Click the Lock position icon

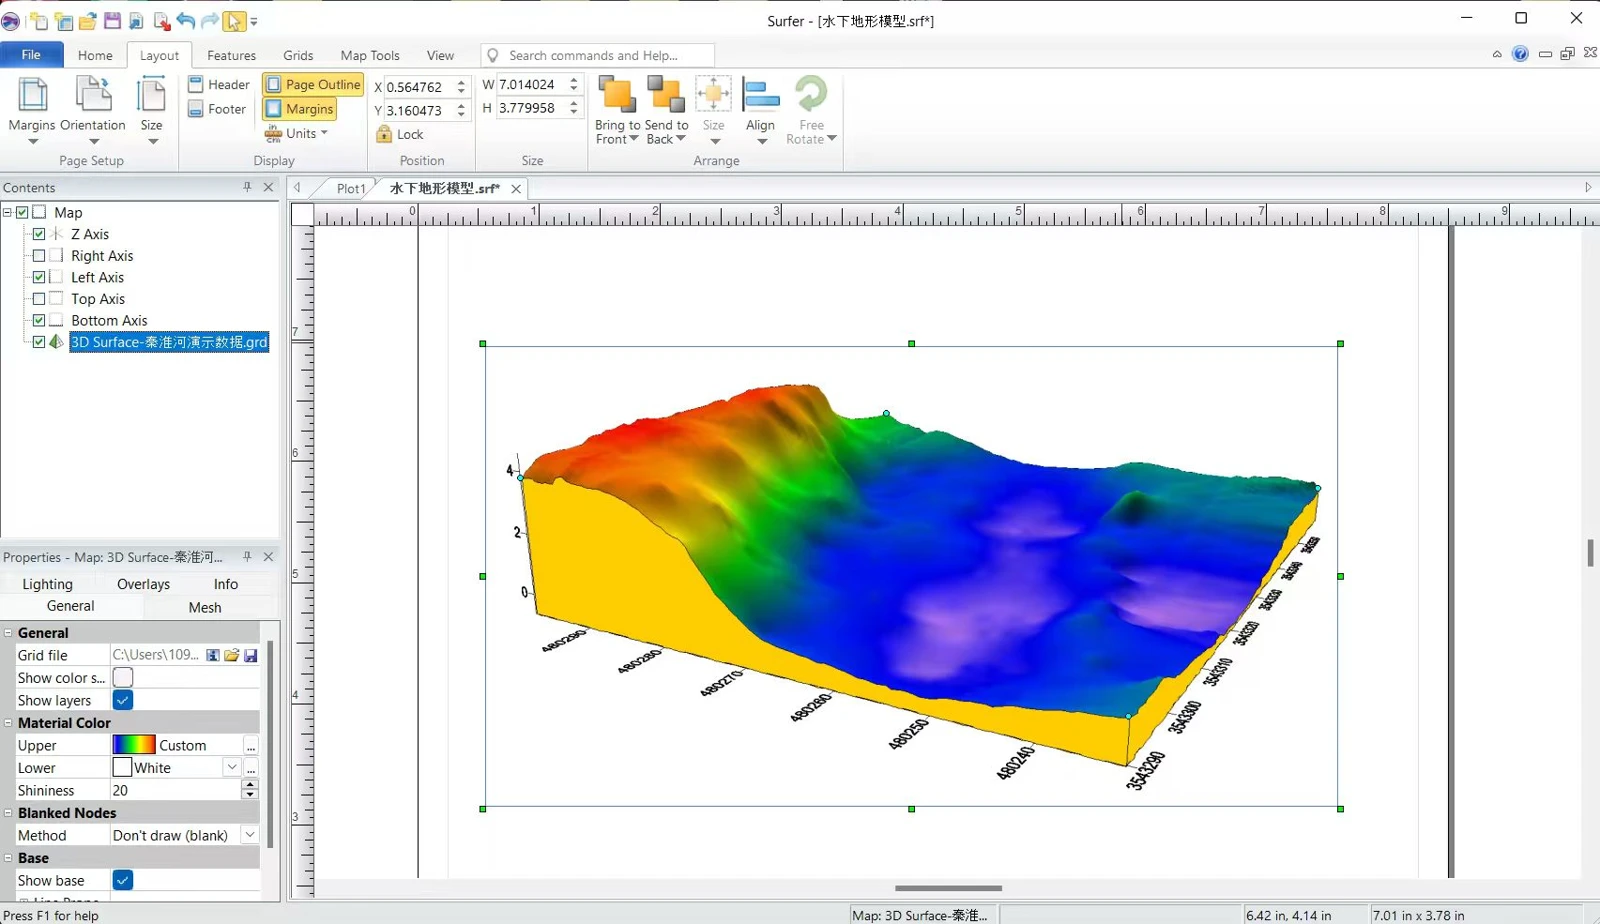point(384,134)
